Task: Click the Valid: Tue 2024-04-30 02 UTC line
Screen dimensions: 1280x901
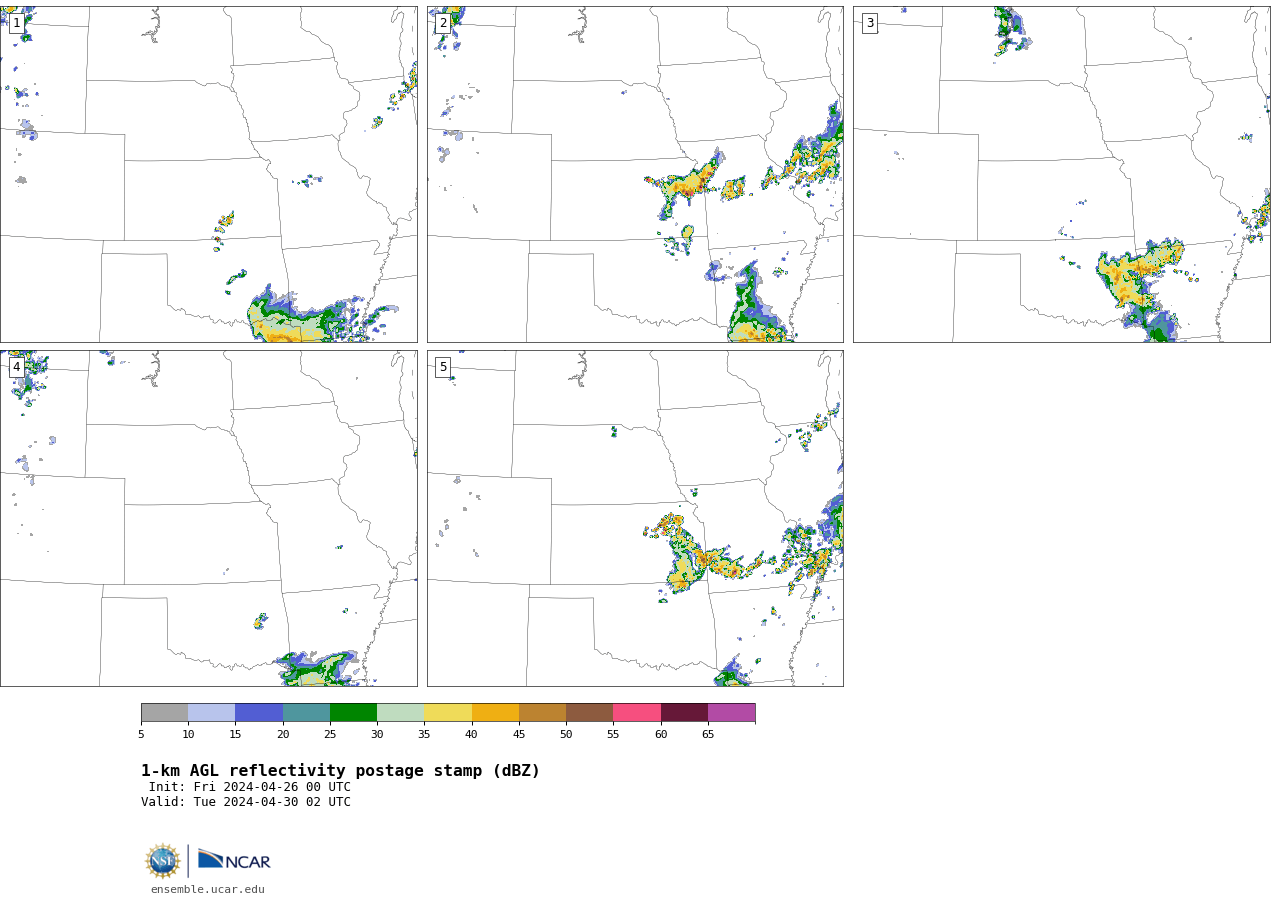Action: click(246, 802)
